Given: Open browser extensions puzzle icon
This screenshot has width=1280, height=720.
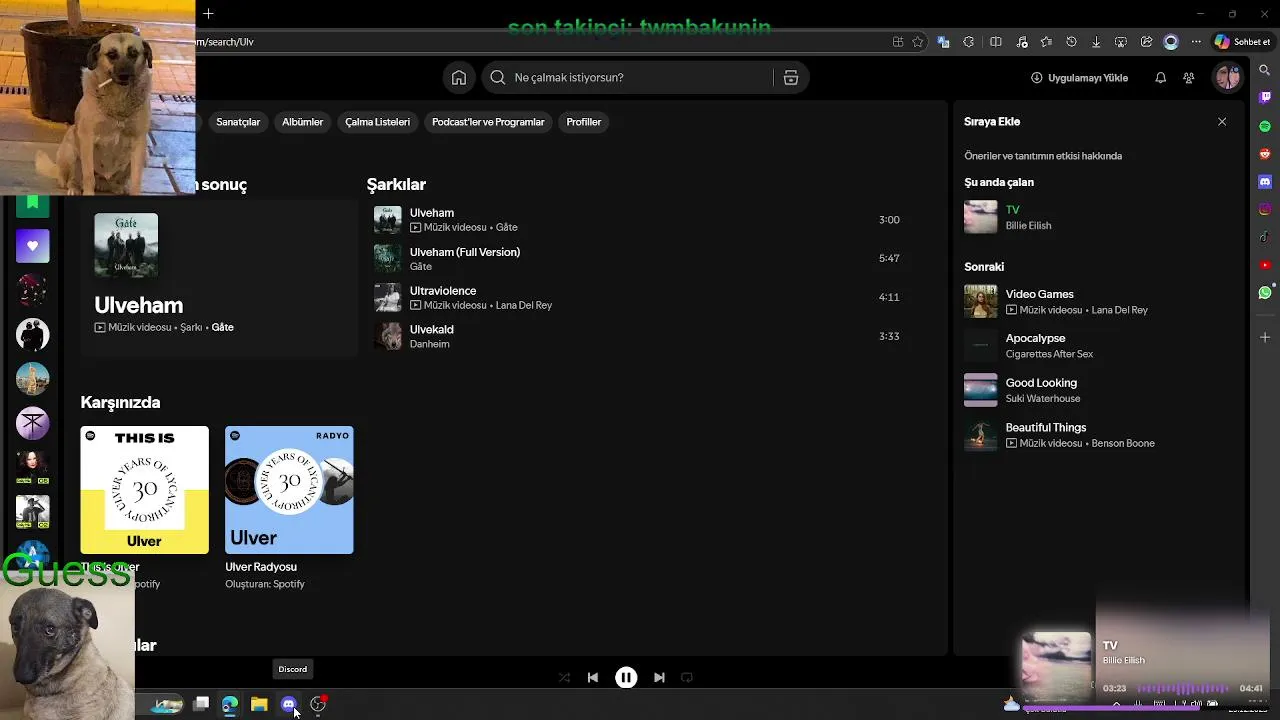Looking at the screenshot, I should click(x=968, y=42).
